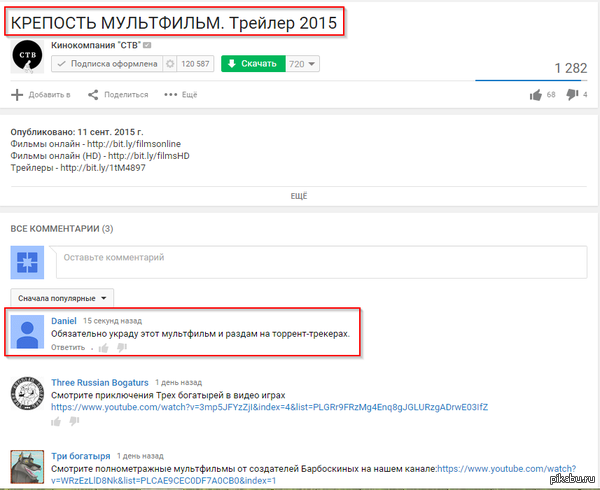This screenshot has width=600, height=490.
Task: Open Three Russian Bogaturs commenter profile
Action: point(99,383)
